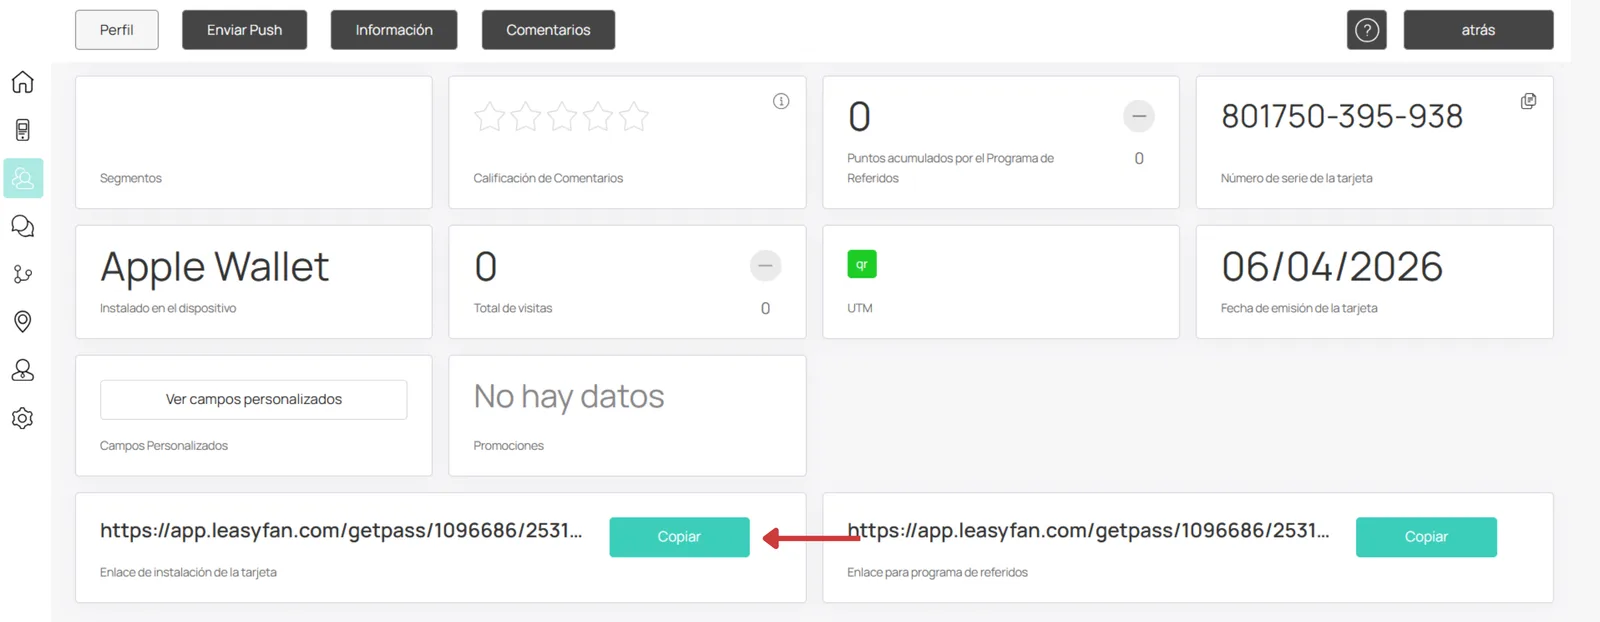The width and height of the screenshot is (1600, 622).
Task: Open the chat messages icon in the sidebar
Action: [22, 226]
